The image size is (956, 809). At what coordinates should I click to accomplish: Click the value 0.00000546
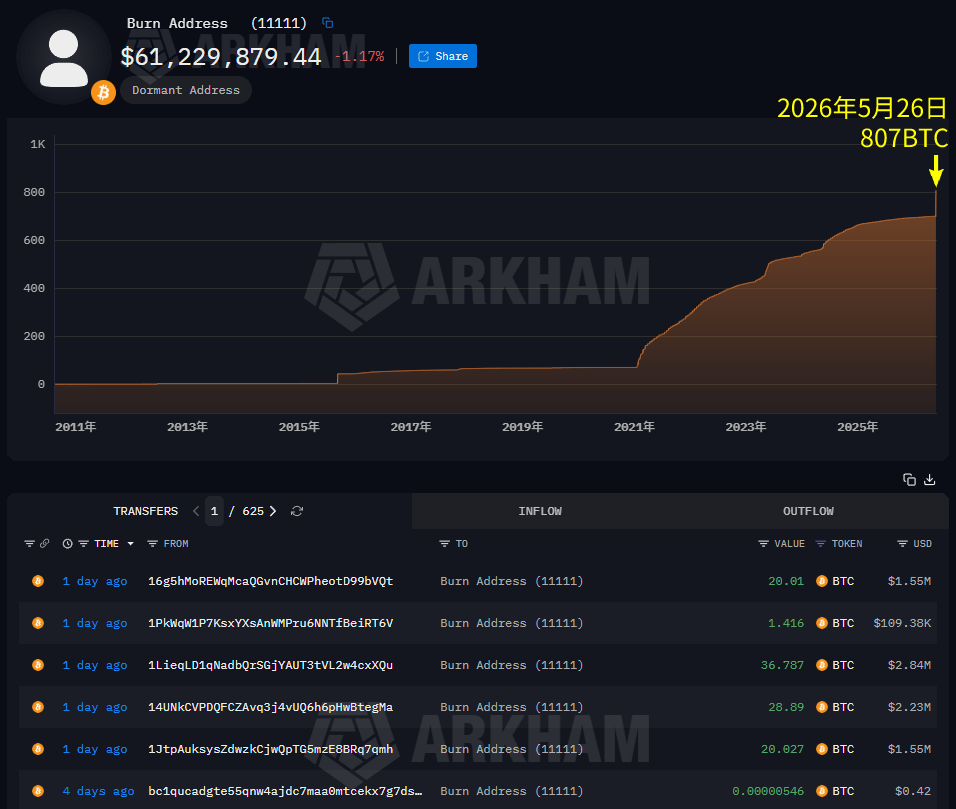768,791
